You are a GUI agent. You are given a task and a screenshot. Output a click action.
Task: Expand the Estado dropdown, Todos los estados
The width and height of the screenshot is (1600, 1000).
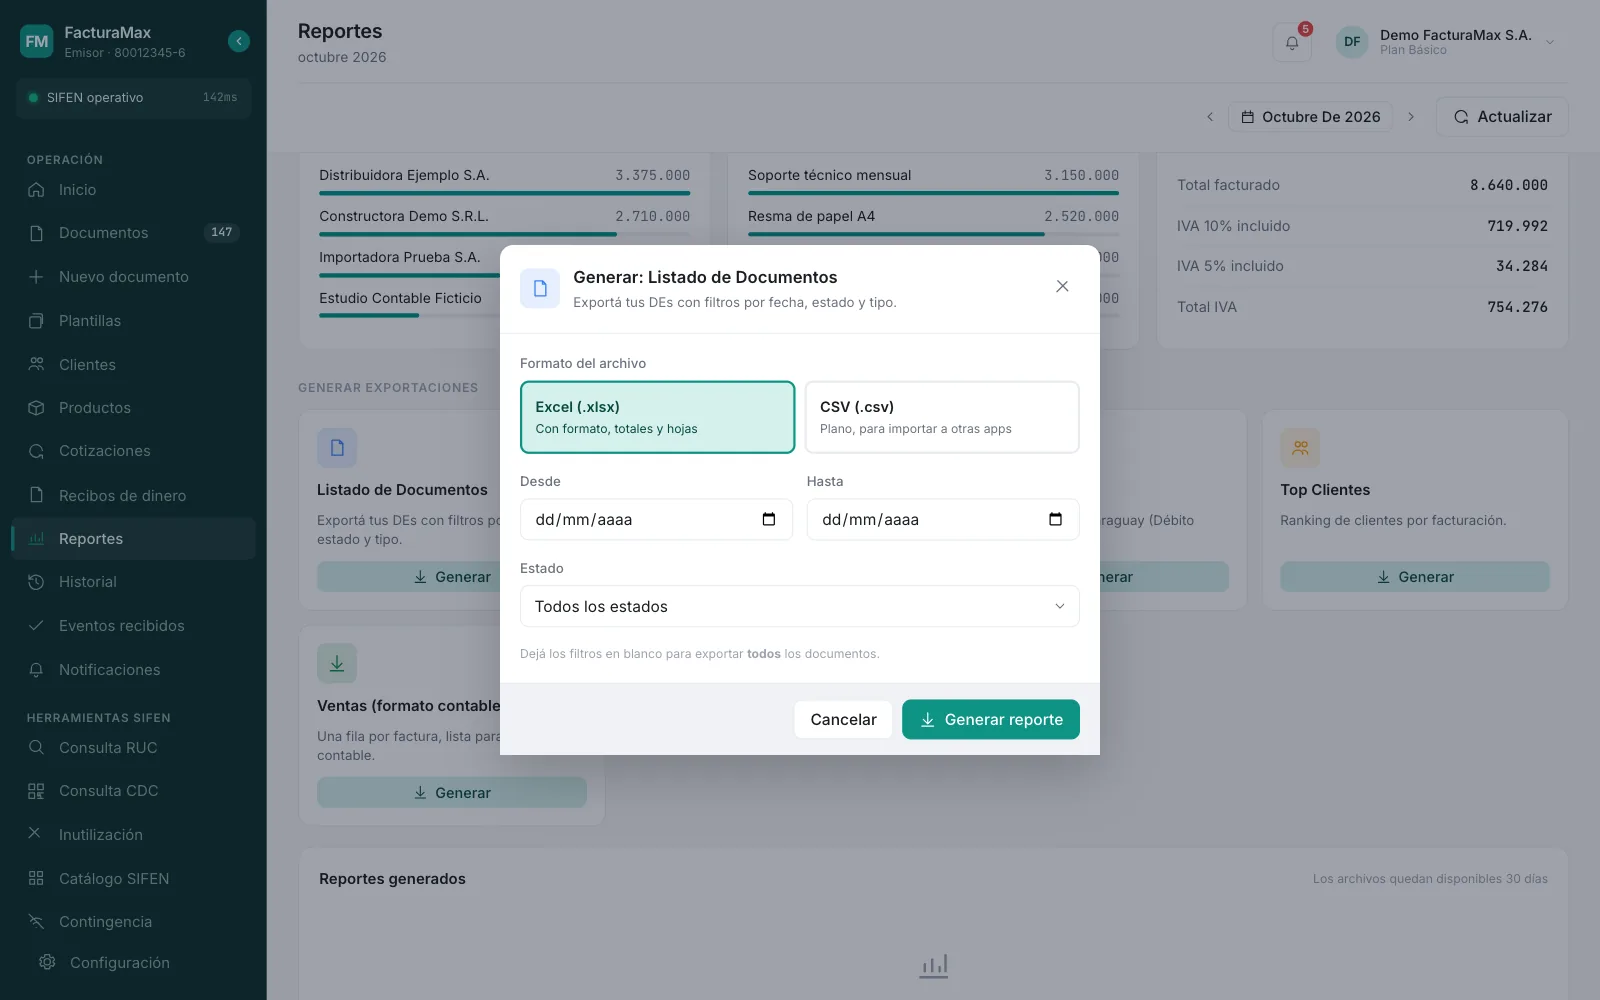800,606
